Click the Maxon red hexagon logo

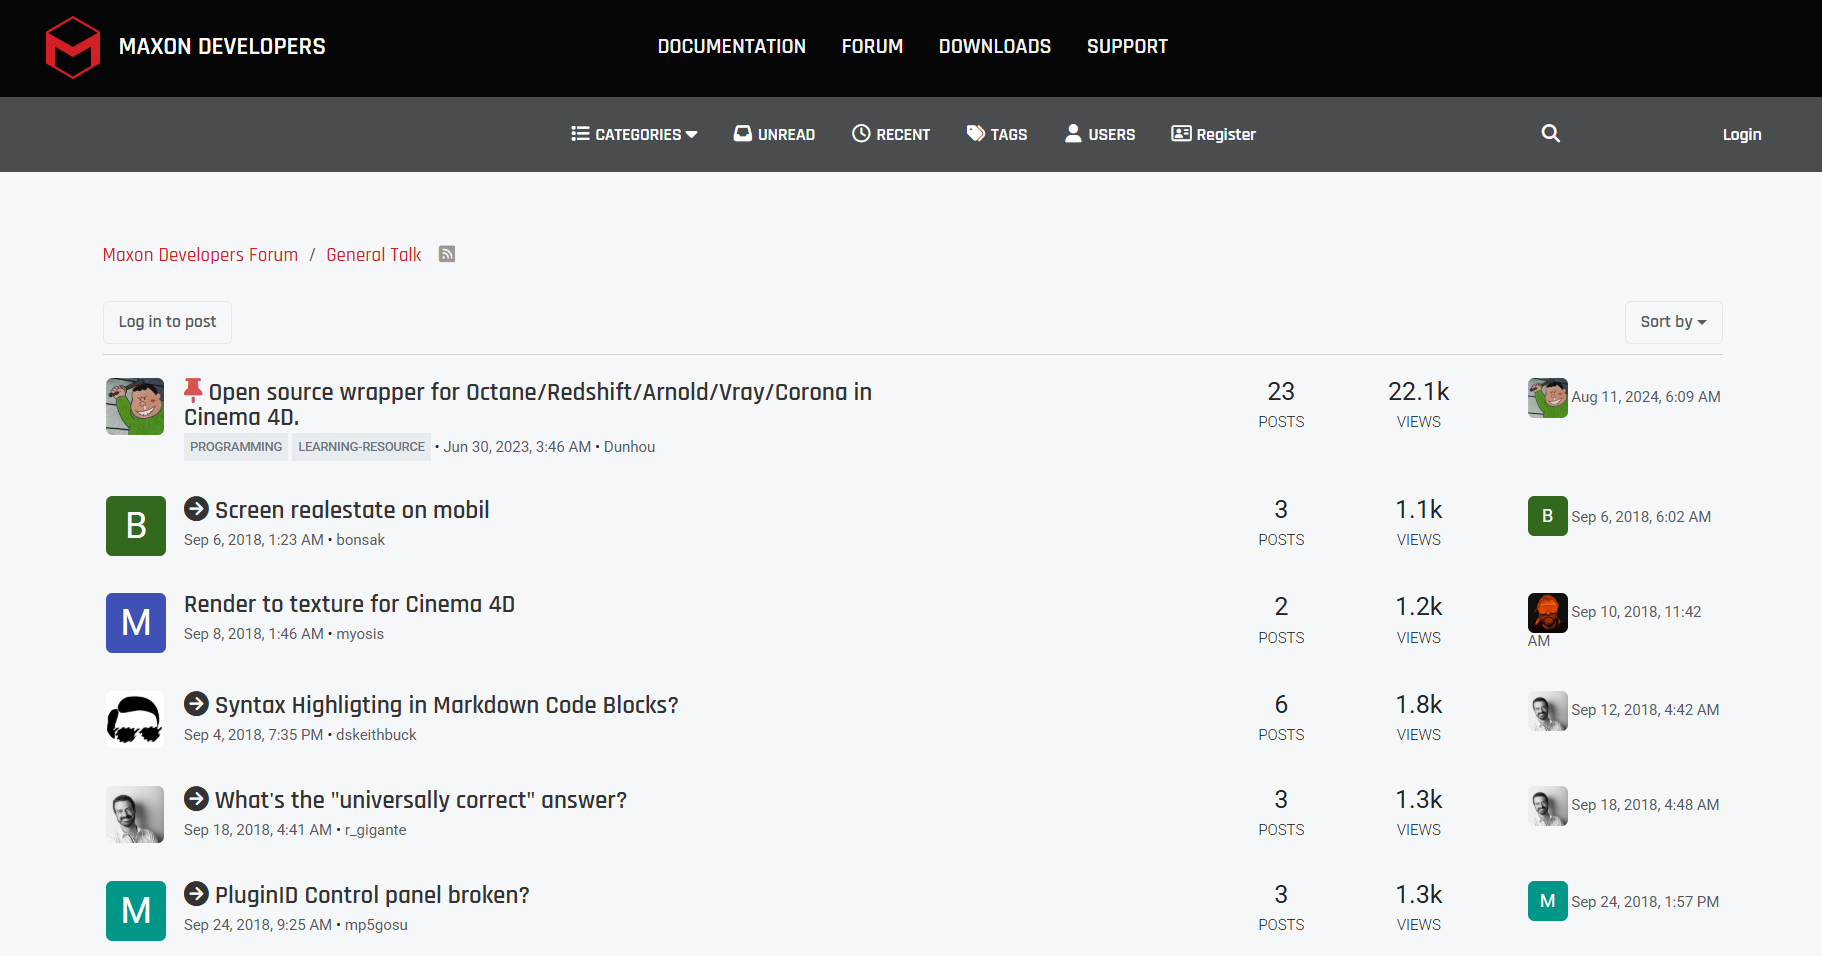point(73,47)
